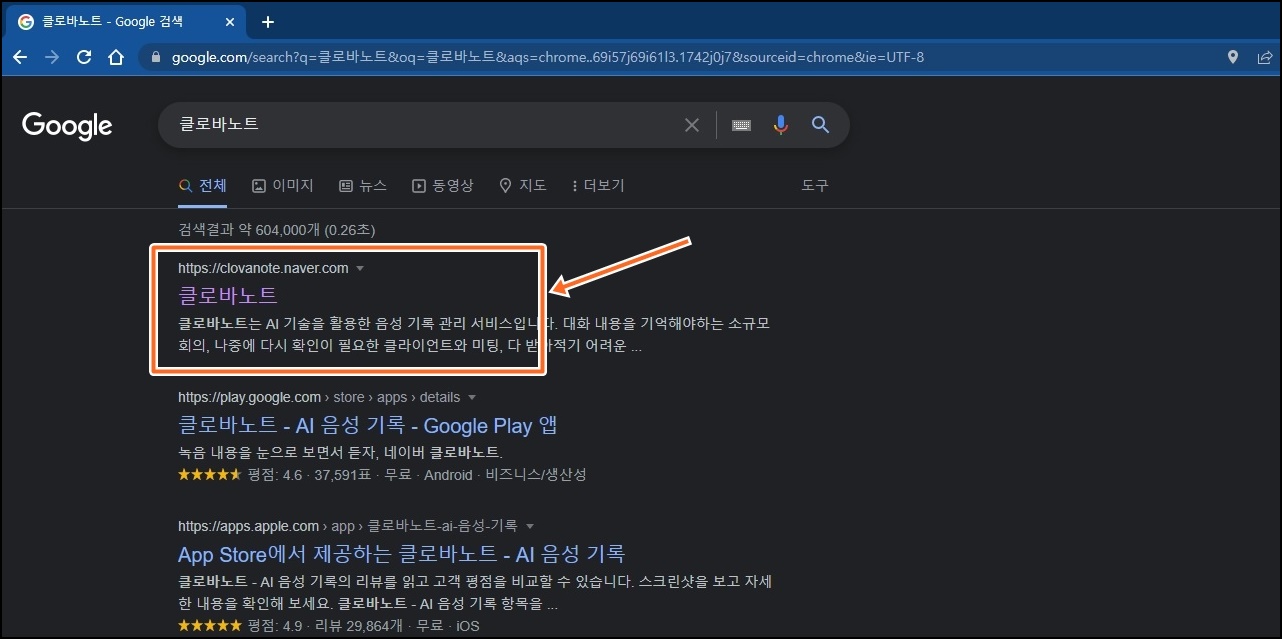Screen dimensions: 1282x639
Task: Start voice search with microphone
Action: point(781,125)
